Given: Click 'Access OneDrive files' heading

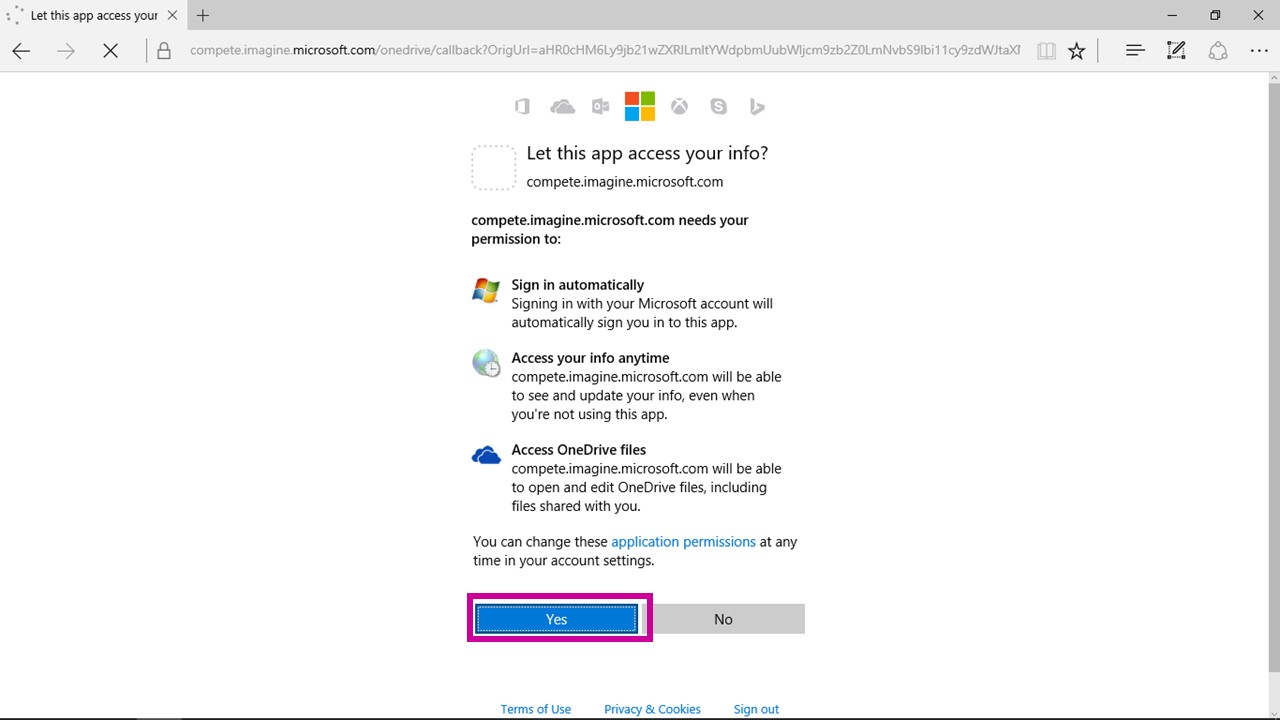Looking at the screenshot, I should 578,450.
